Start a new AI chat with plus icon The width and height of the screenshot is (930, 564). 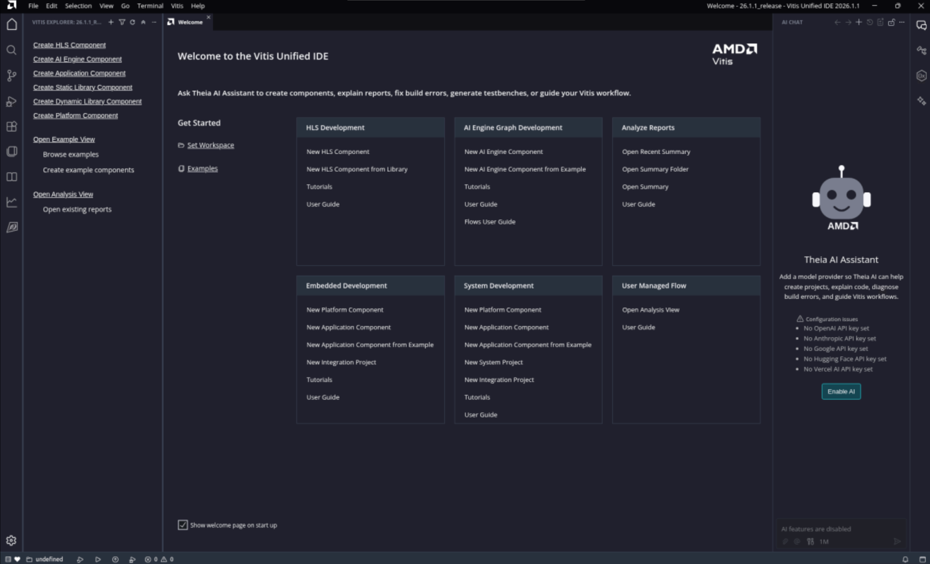pos(859,22)
